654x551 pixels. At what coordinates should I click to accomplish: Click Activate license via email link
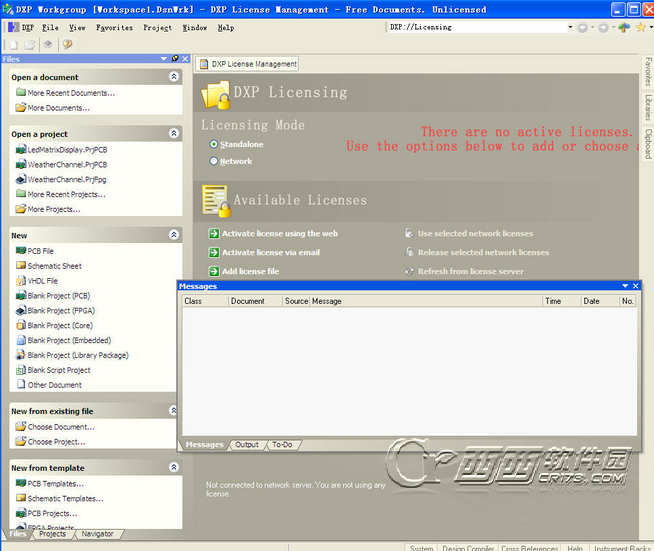pyautogui.click(x=271, y=252)
